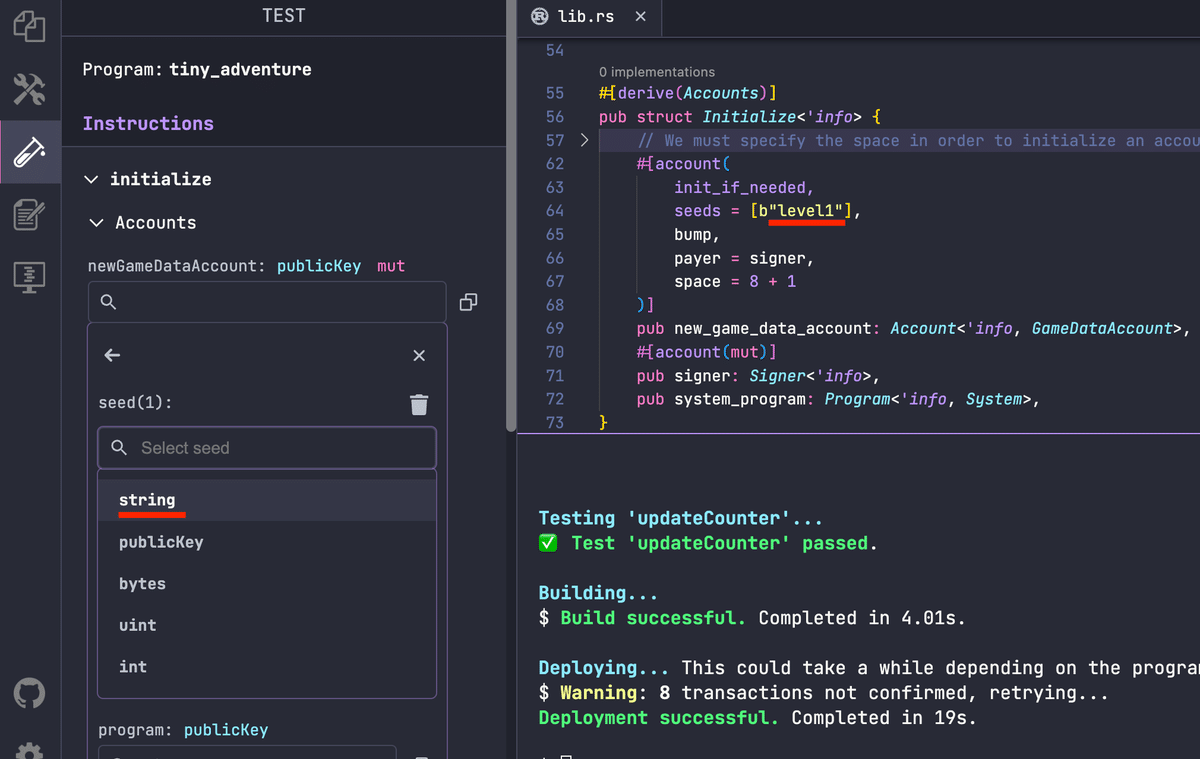Screen dimensions: 1200x759
Task: Click the payer = signer code line
Action: pyautogui.click(x=744, y=258)
